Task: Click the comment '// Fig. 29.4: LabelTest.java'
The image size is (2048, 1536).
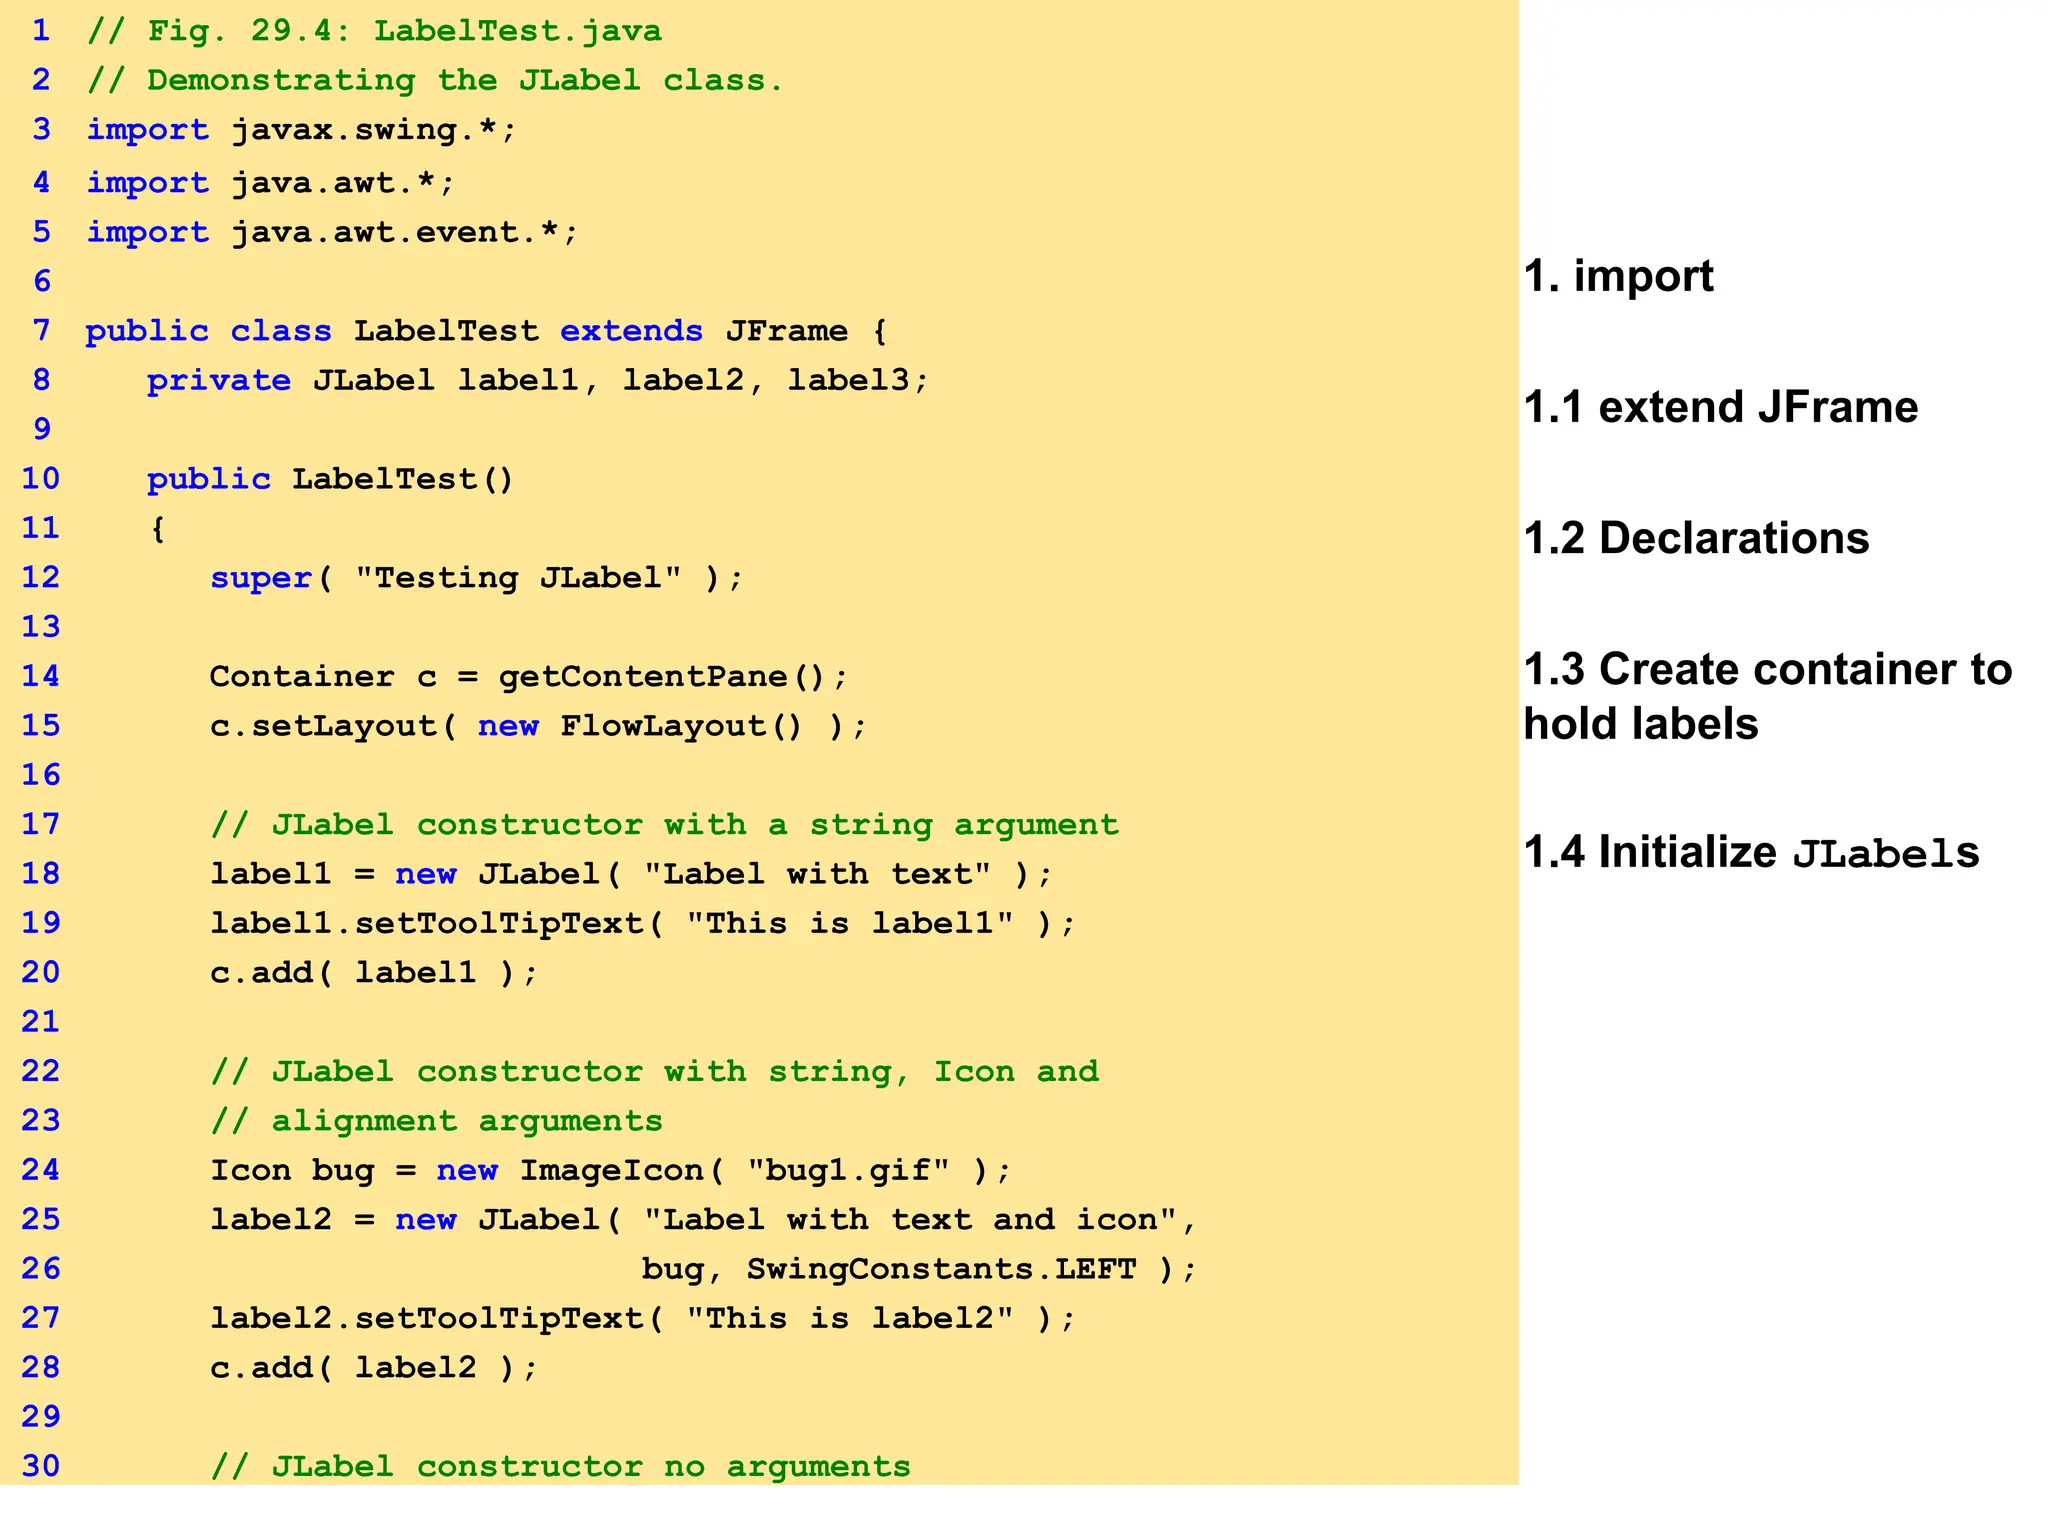Action: (x=374, y=31)
